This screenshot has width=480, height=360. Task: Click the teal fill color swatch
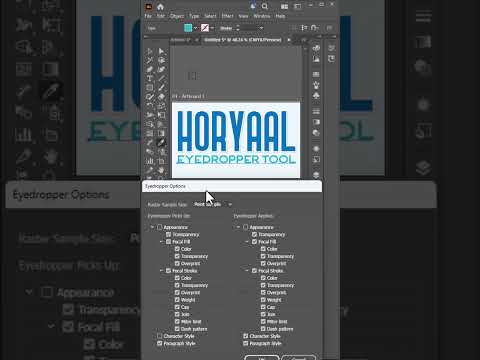(x=188, y=28)
